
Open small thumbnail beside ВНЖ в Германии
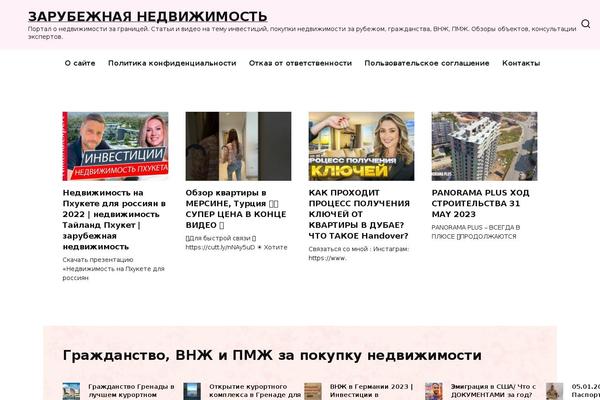[313, 391]
